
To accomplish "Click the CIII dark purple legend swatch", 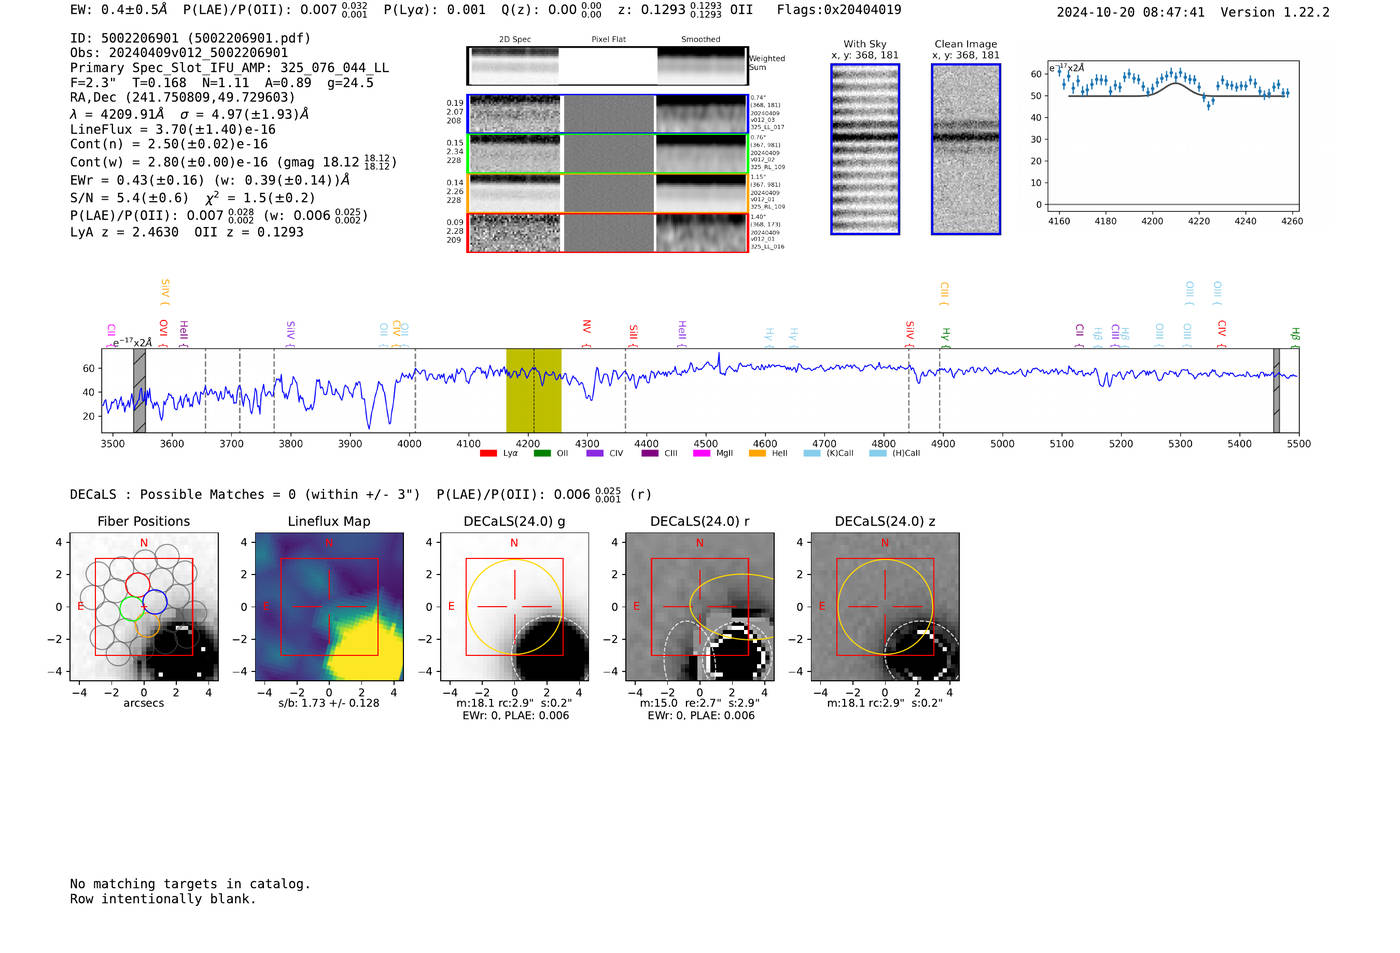I will point(650,453).
